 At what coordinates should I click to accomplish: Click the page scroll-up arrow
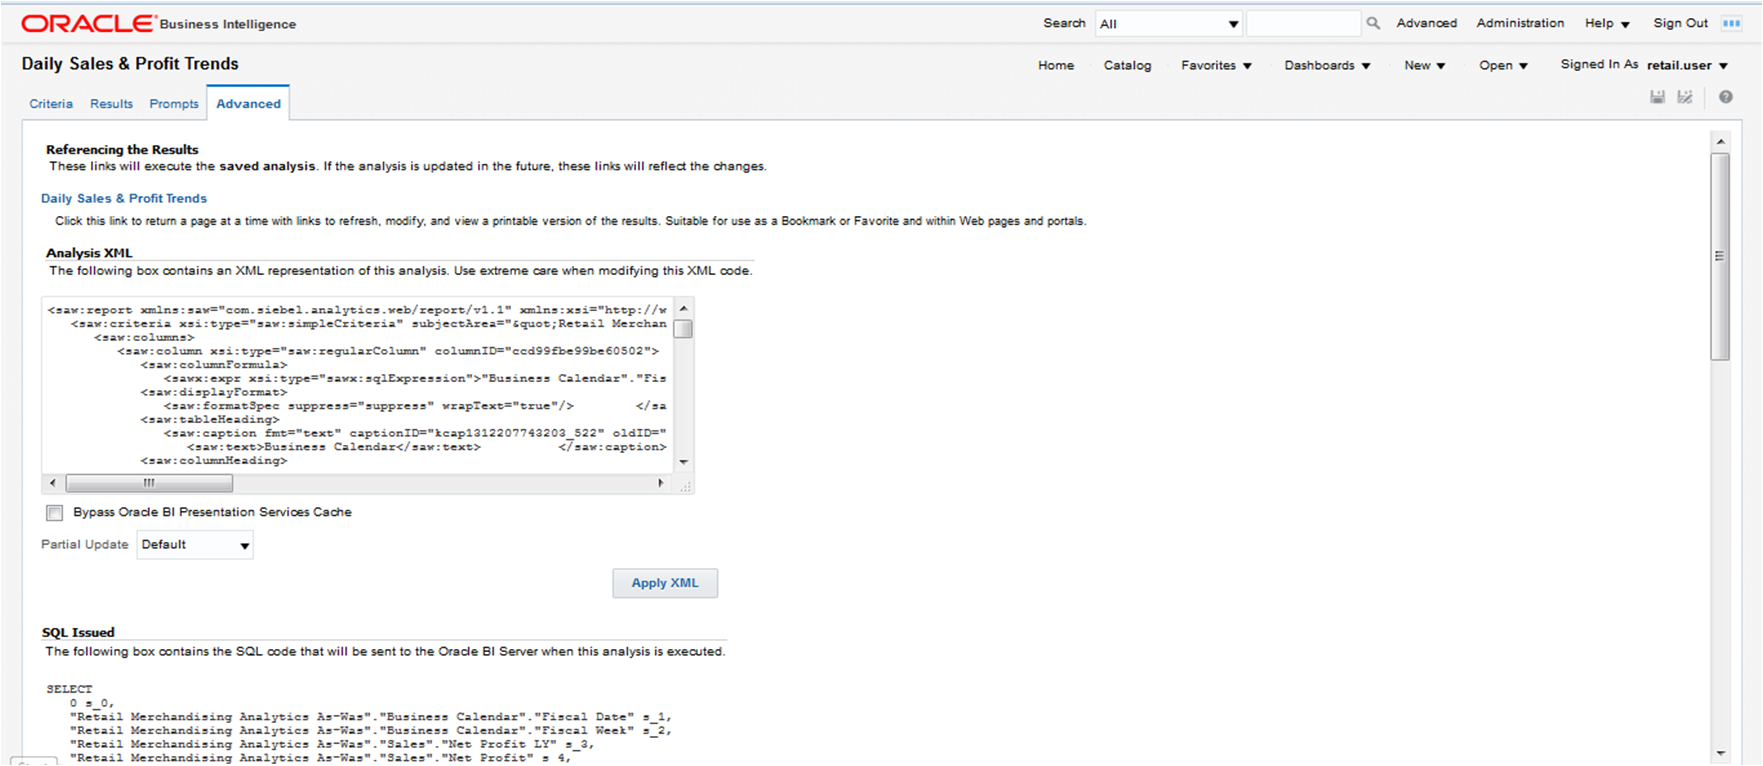(x=1720, y=141)
